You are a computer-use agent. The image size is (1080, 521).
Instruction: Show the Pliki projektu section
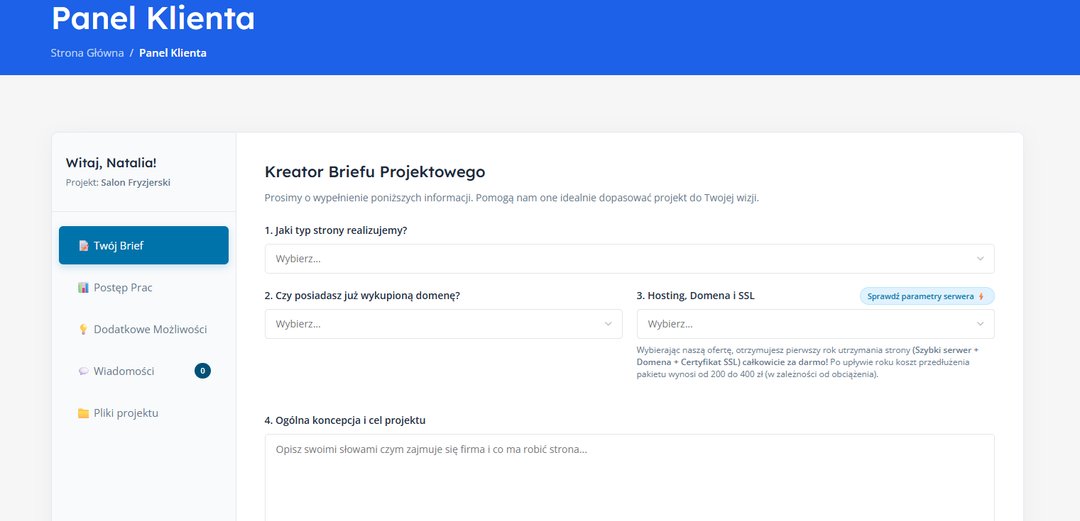pyautogui.click(x=126, y=414)
